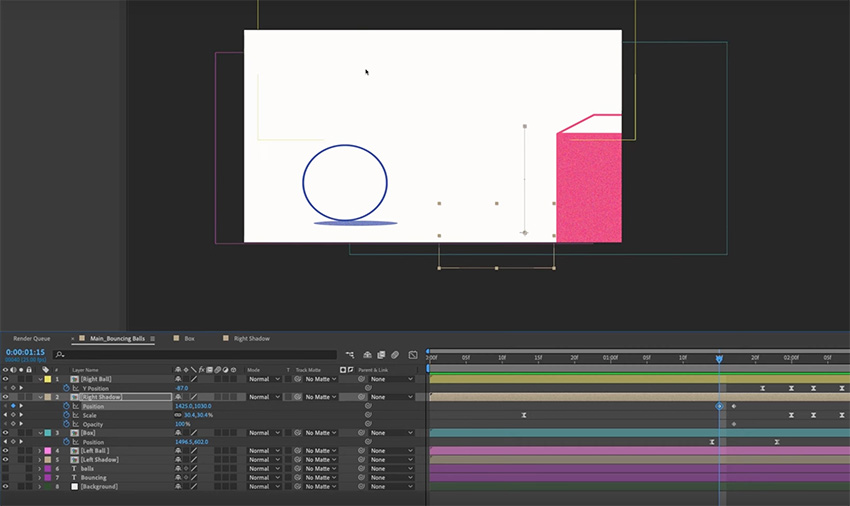
Task: Toggle the Hide Shy Layers switch
Action: click(x=367, y=355)
